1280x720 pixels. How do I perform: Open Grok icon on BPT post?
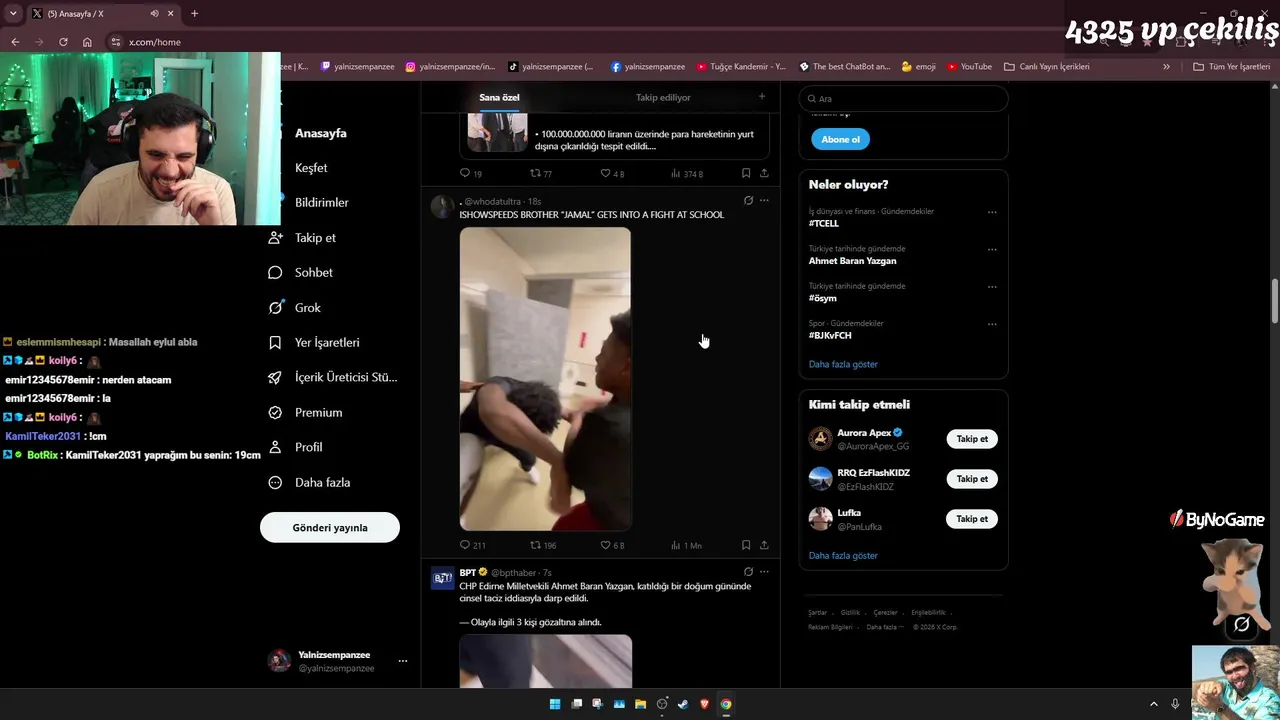pos(748,572)
